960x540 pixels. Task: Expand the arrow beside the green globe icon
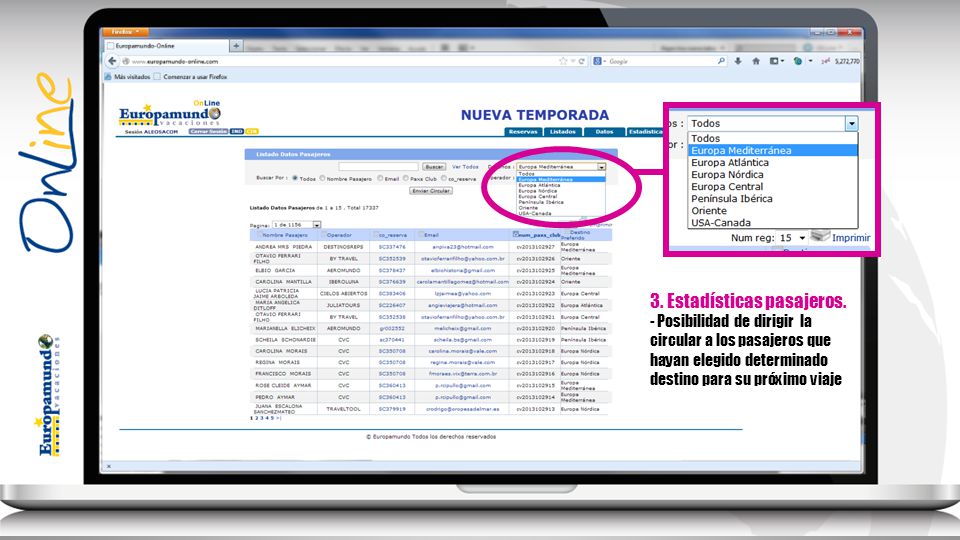[810, 61]
